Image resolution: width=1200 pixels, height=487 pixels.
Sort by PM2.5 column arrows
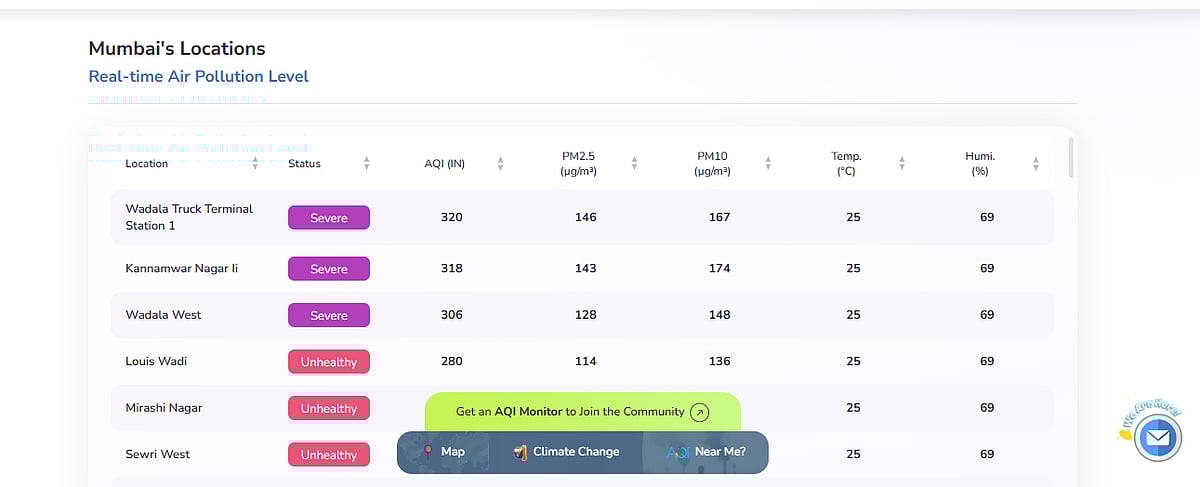point(634,163)
